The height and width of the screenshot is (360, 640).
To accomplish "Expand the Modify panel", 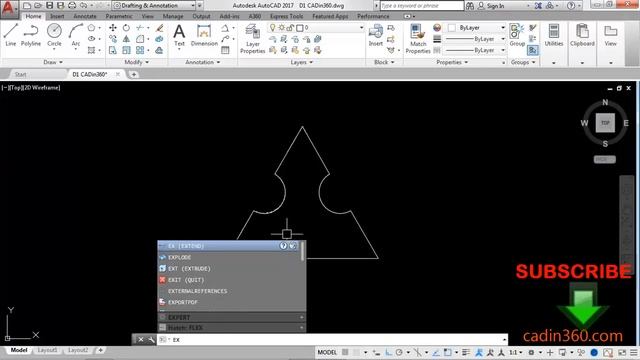I will coord(137,62).
